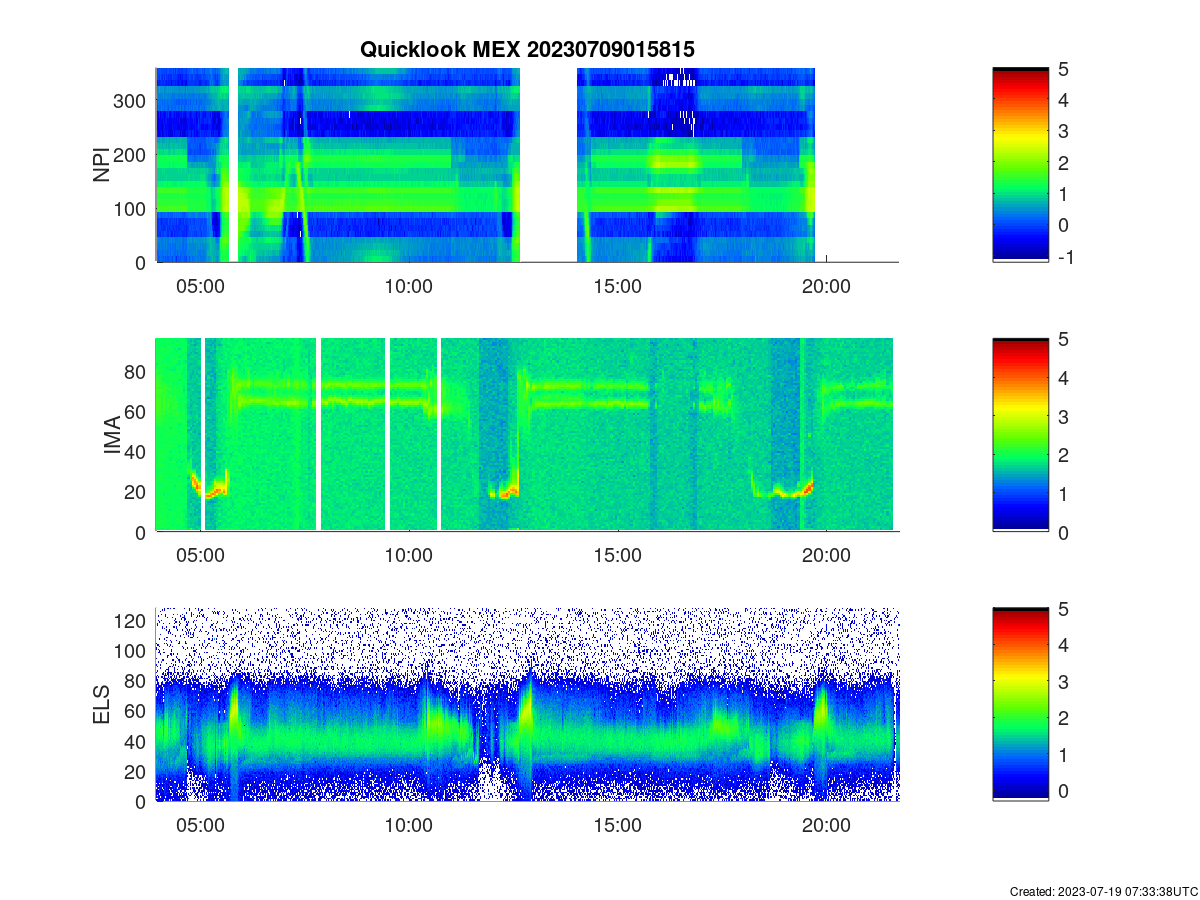Click the 5 label on NPI colorbar
The width and height of the screenshot is (1200, 900).
[x=1065, y=69]
